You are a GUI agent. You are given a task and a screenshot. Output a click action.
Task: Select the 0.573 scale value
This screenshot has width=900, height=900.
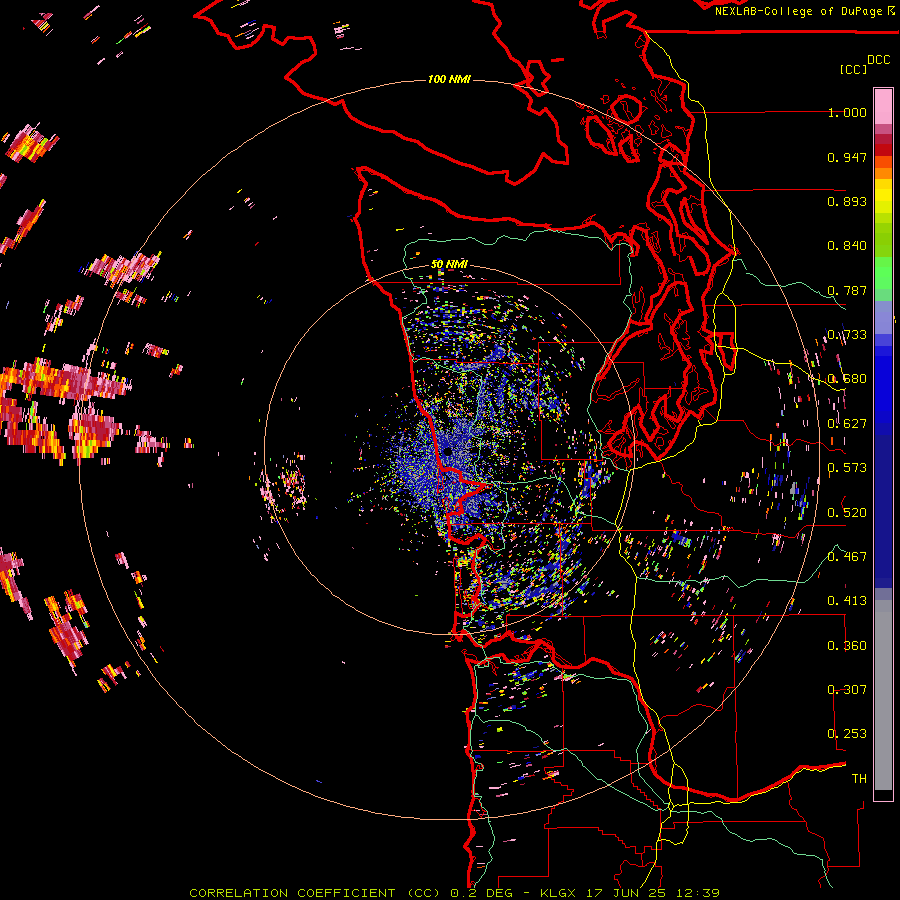847,468
